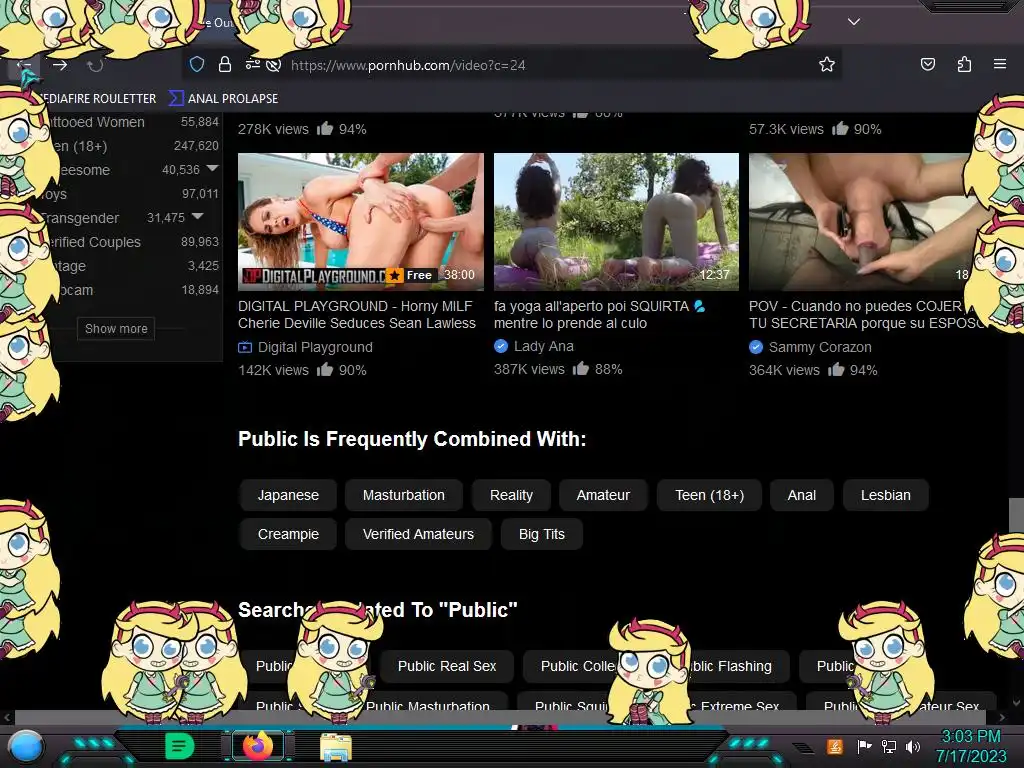Open the volume speaker icon in the tray
The width and height of the screenshot is (1024, 768).
pos(912,746)
